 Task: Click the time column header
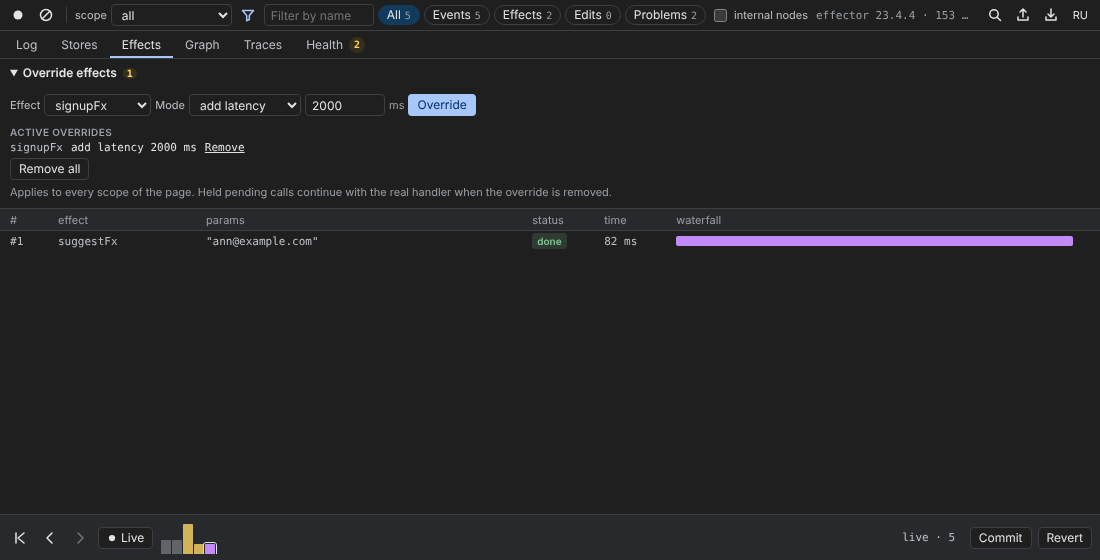tap(615, 220)
